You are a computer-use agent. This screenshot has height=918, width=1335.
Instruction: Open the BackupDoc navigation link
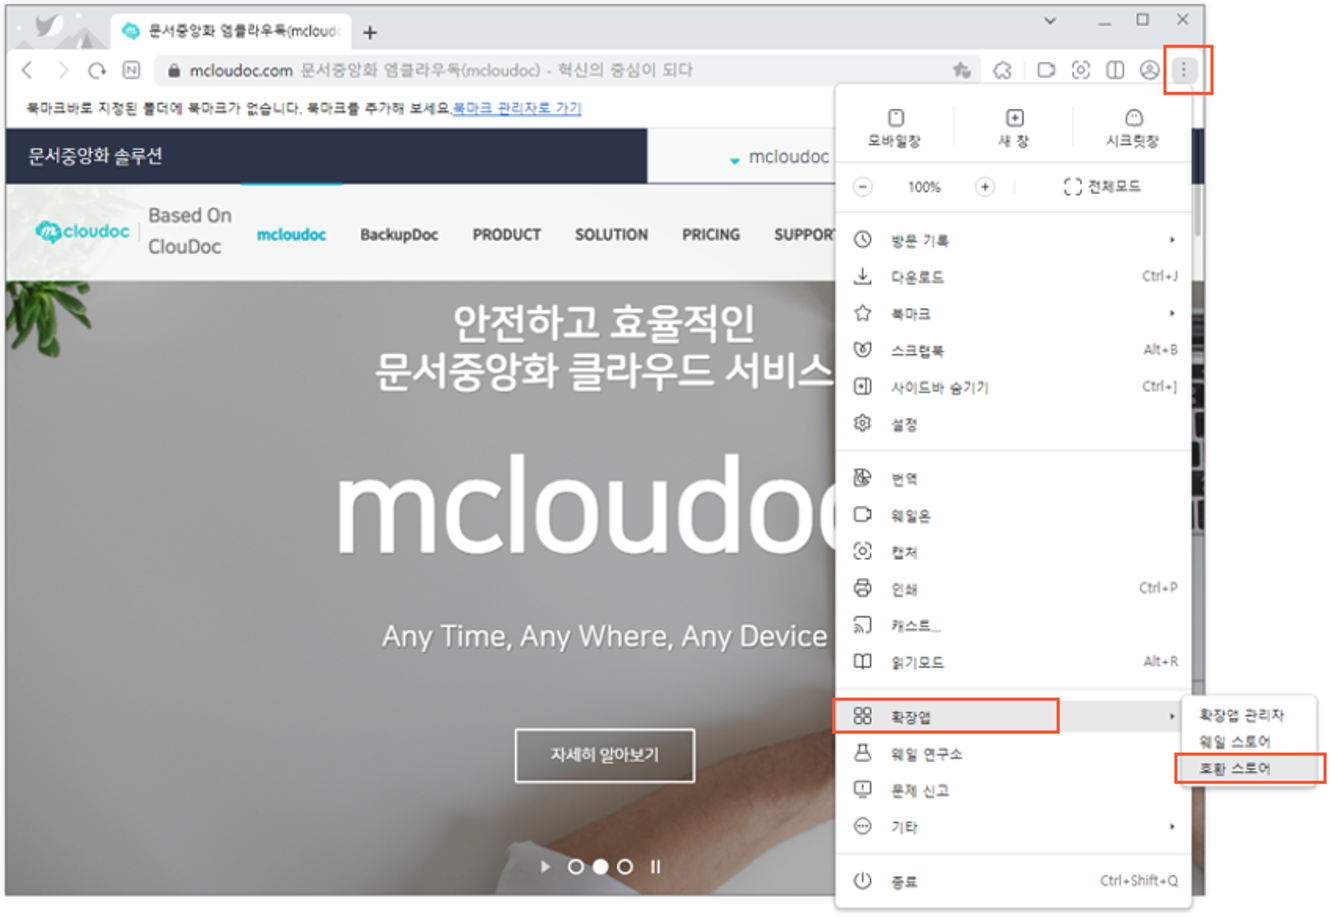[399, 235]
